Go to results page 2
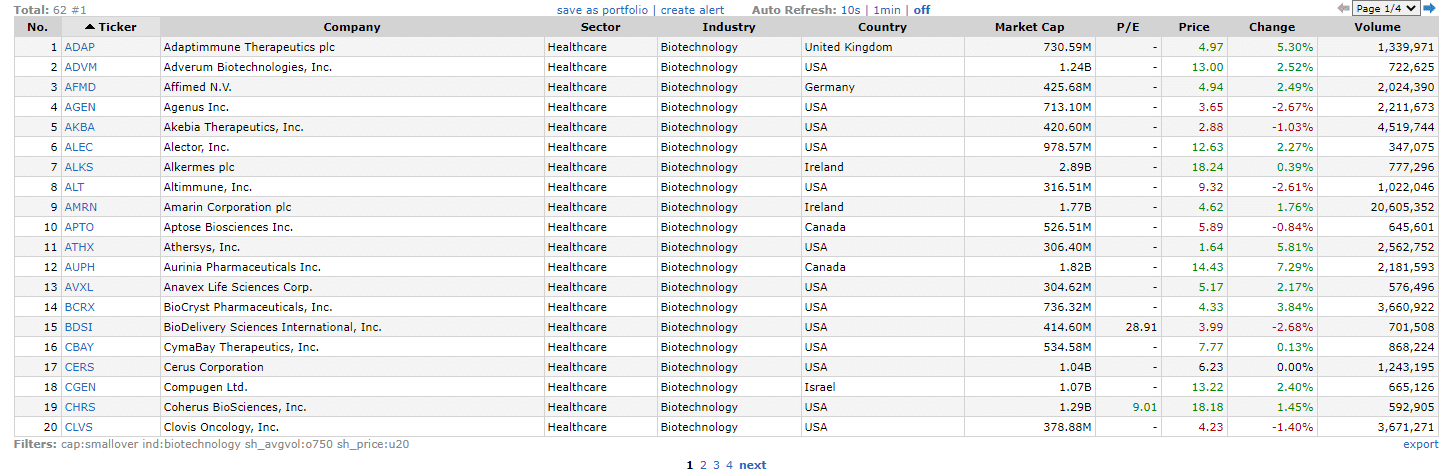 pyautogui.click(x=703, y=465)
